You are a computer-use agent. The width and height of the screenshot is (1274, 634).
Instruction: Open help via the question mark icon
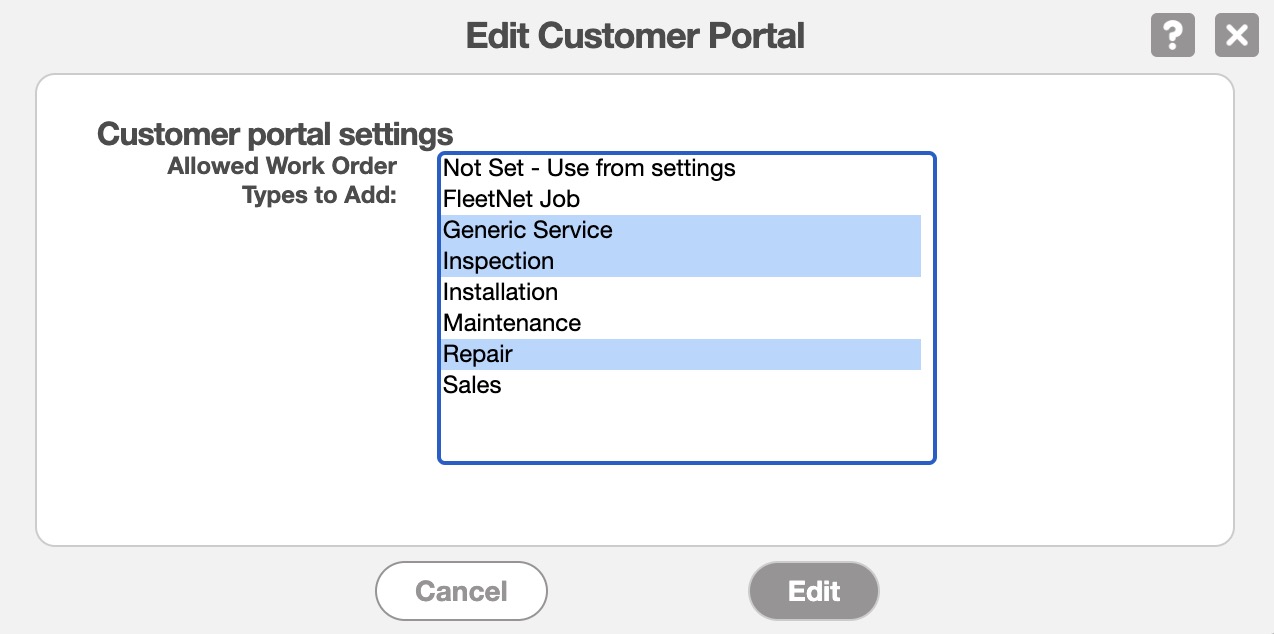click(1173, 36)
